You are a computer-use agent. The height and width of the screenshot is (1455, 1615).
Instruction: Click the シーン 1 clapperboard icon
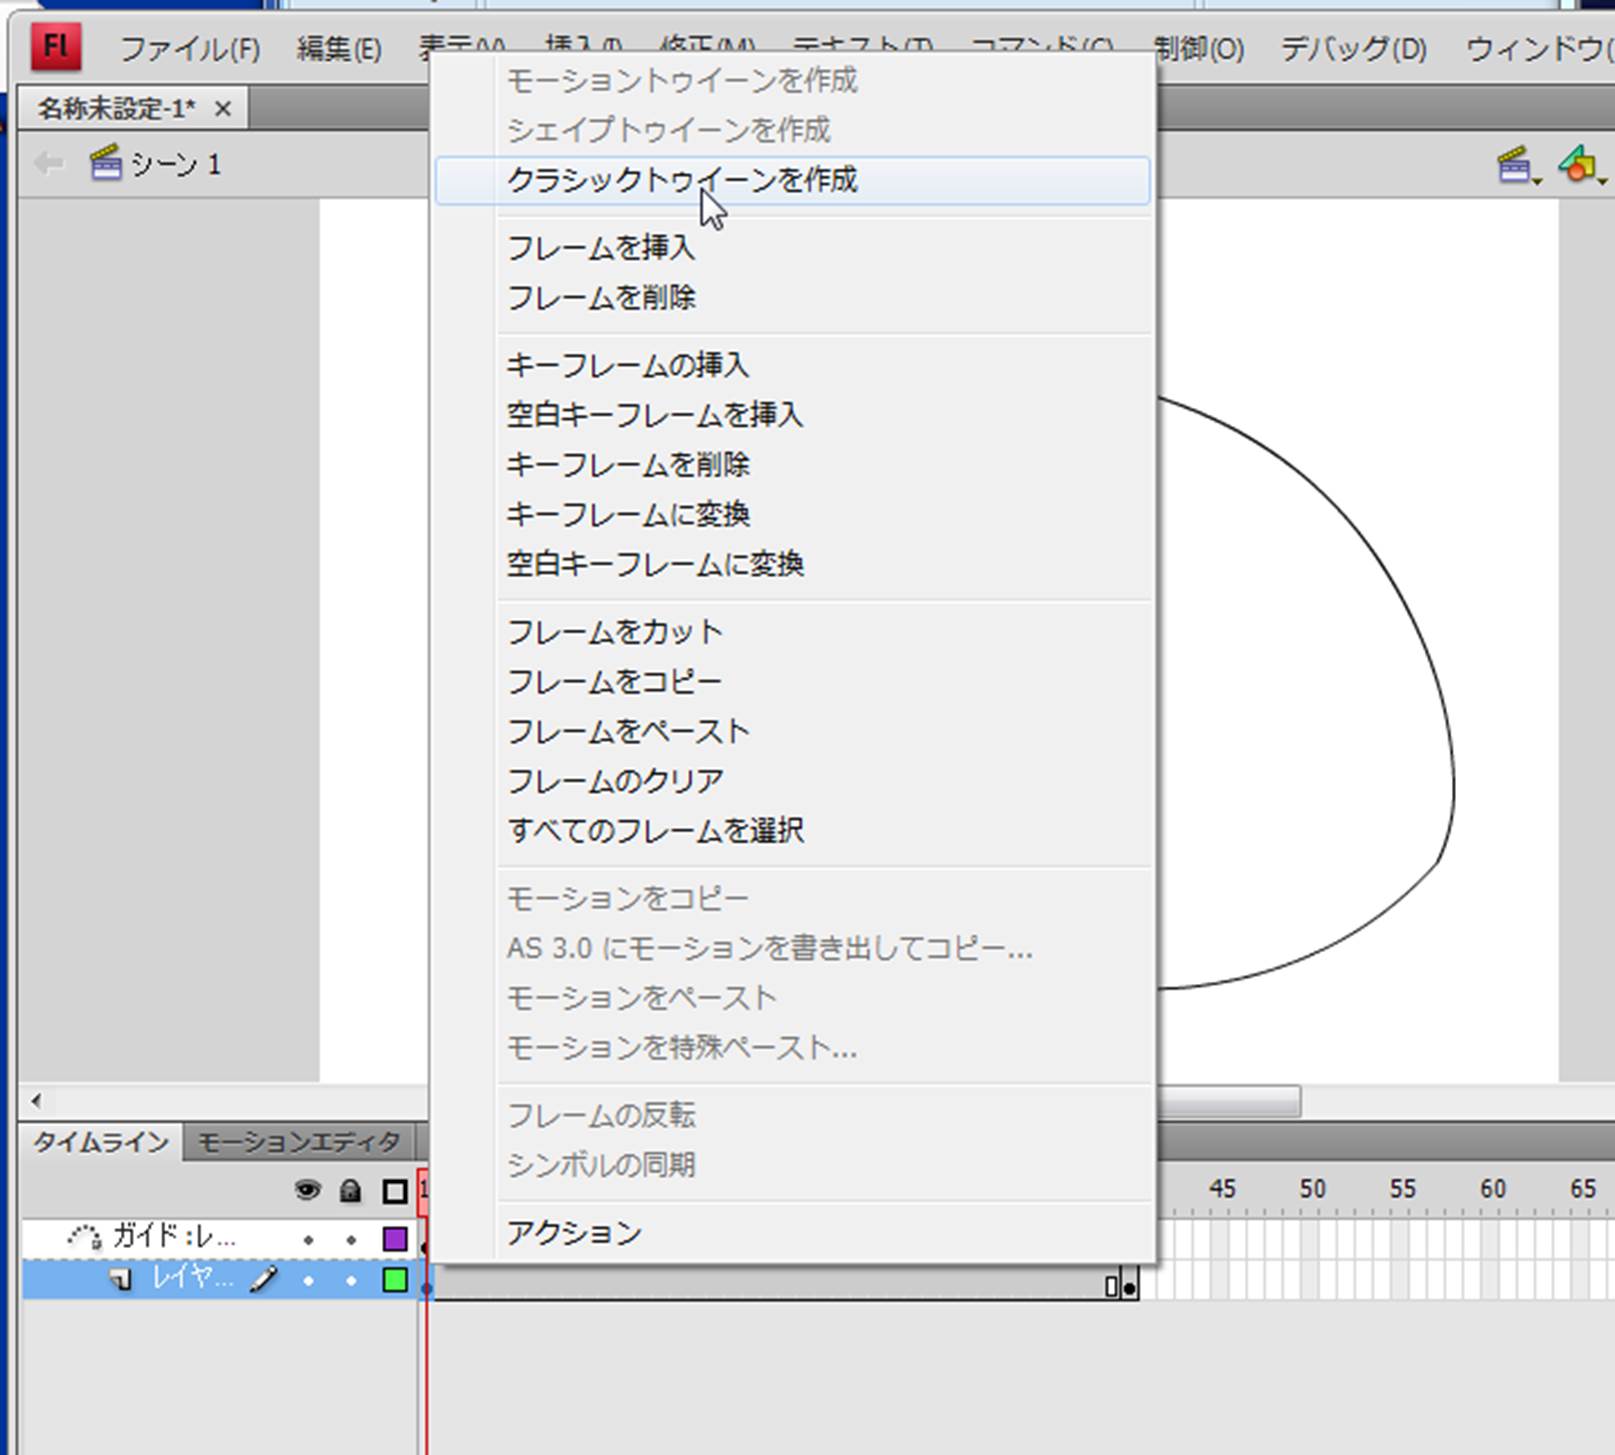click(x=105, y=163)
